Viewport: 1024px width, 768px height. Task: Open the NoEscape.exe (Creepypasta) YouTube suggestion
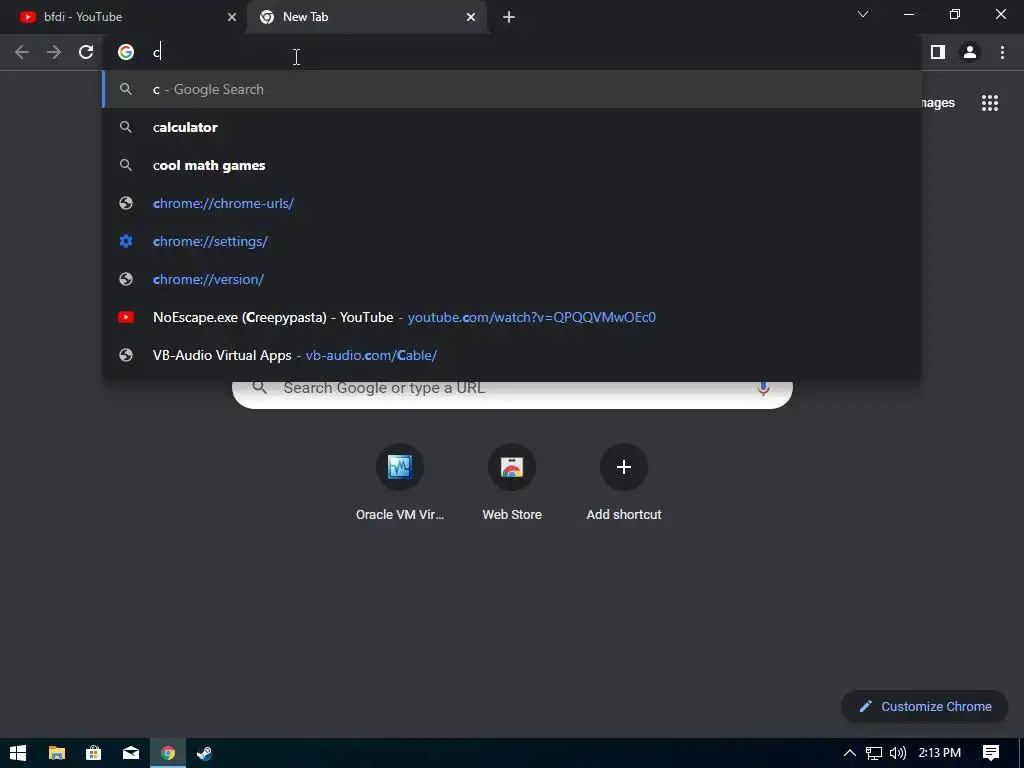(512, 317)
